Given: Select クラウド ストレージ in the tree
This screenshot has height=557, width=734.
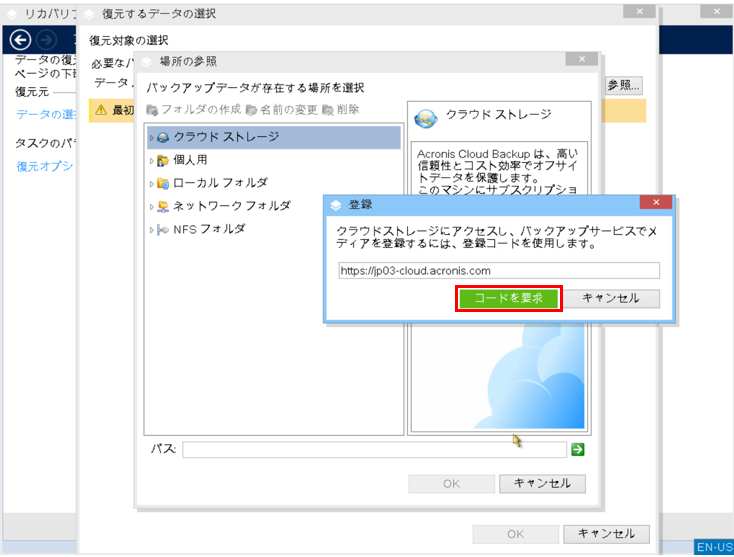Looking at the screenshot, I should tap(226, 137).
